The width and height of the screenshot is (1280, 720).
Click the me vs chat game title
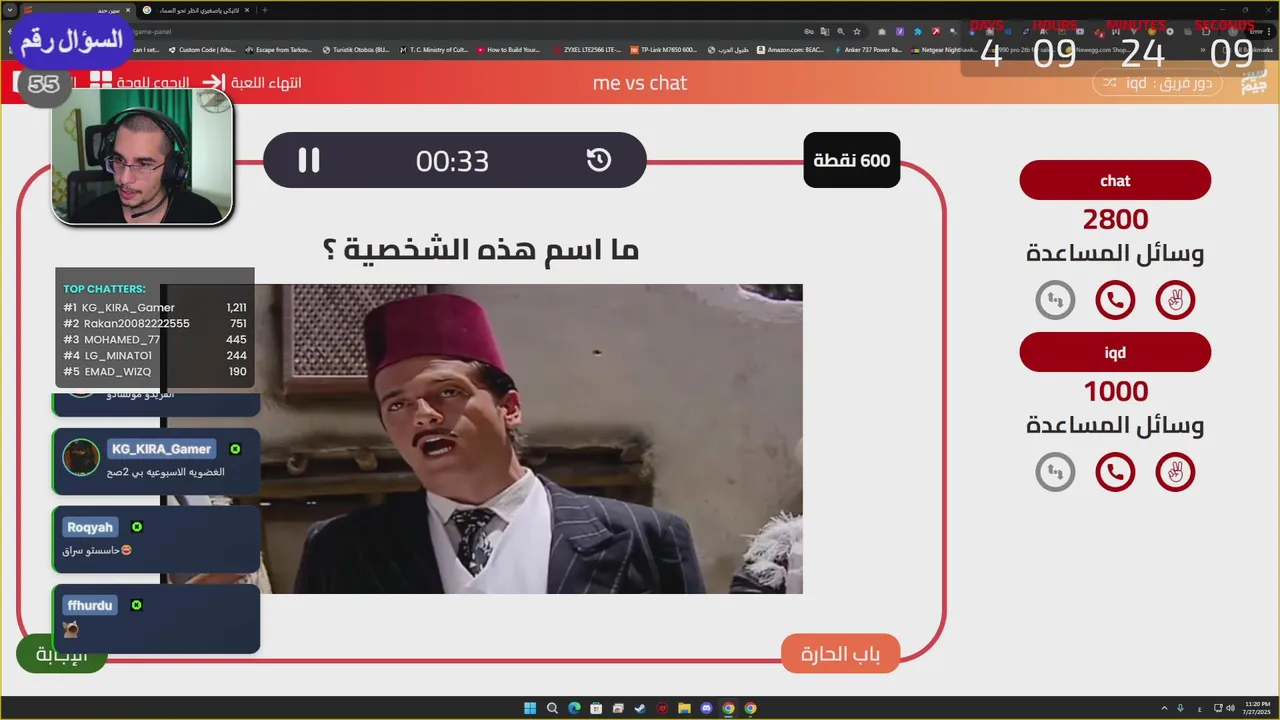640,83
